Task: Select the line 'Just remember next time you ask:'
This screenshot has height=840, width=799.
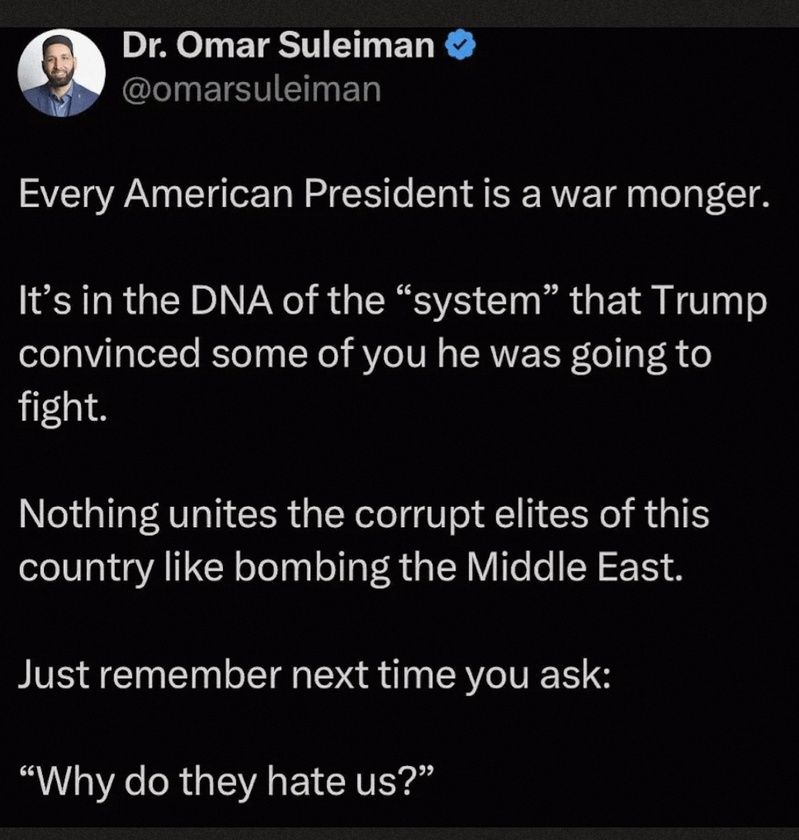Action: coord(315,674)
